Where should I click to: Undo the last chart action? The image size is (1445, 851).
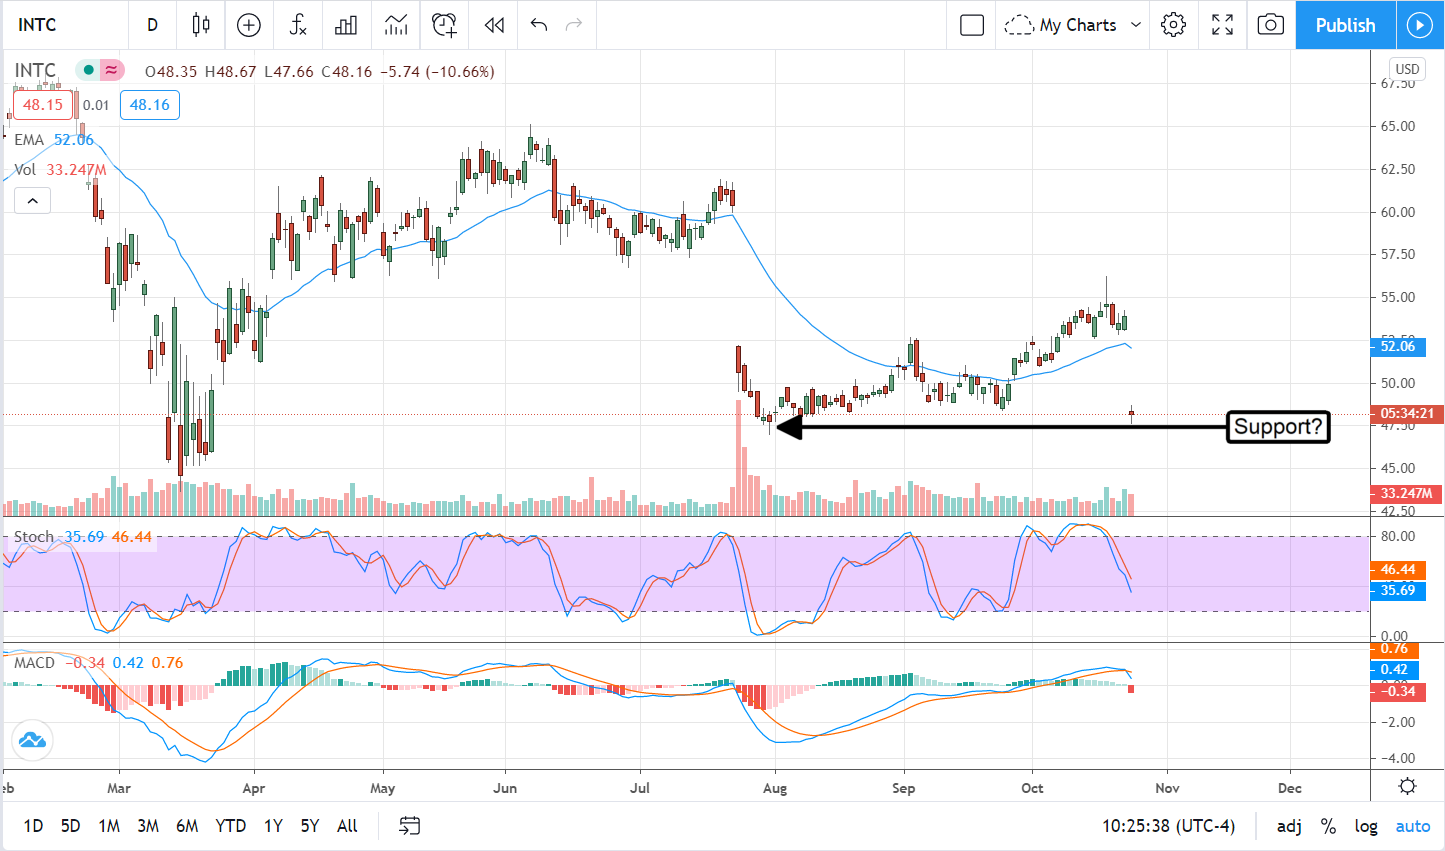[539, 25]
